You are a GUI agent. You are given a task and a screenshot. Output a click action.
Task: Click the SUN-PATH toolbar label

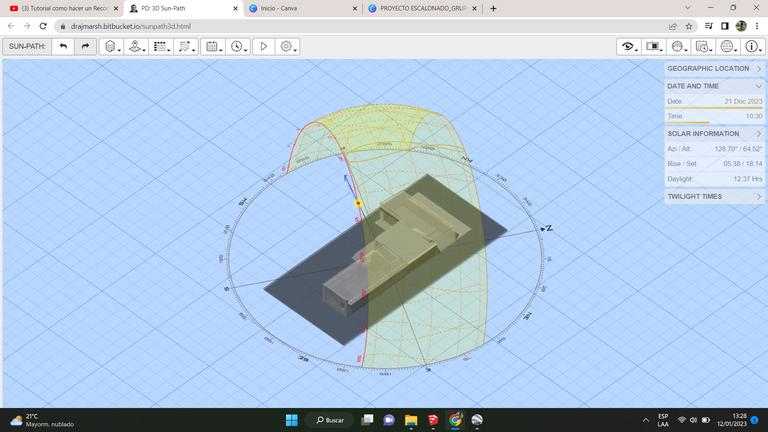[x=27, y=46]
